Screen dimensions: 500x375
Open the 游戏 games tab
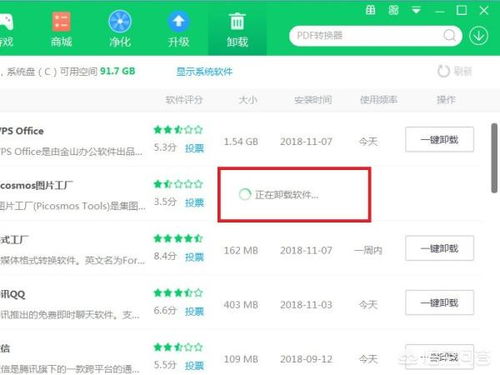click(6, 29)
